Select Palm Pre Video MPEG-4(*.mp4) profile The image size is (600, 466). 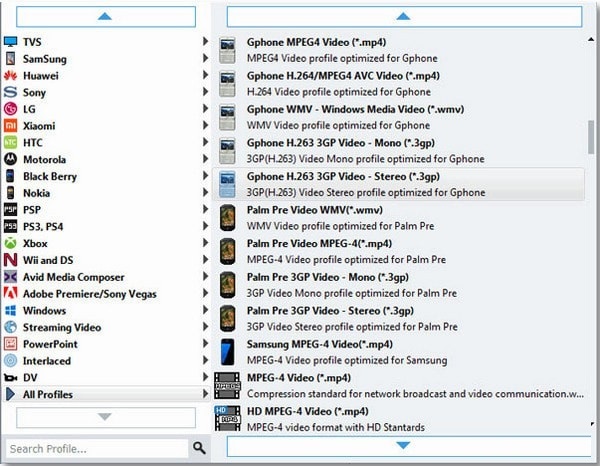pyautogui.click(x=398, y=251)
